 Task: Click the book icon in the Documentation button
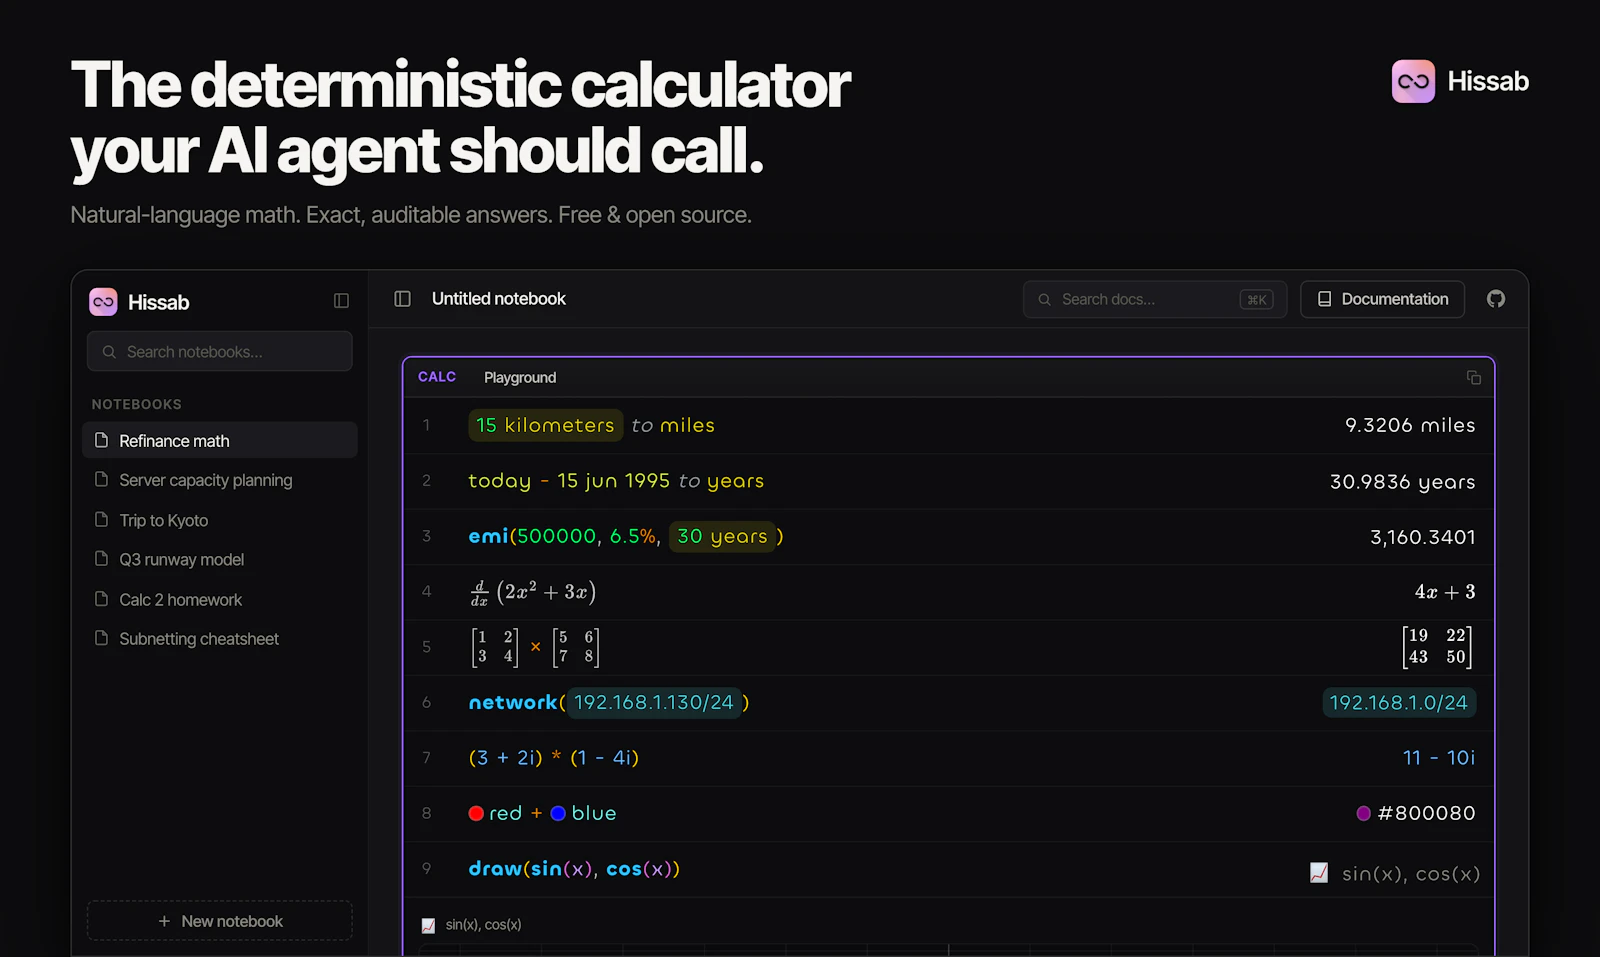1324,299
